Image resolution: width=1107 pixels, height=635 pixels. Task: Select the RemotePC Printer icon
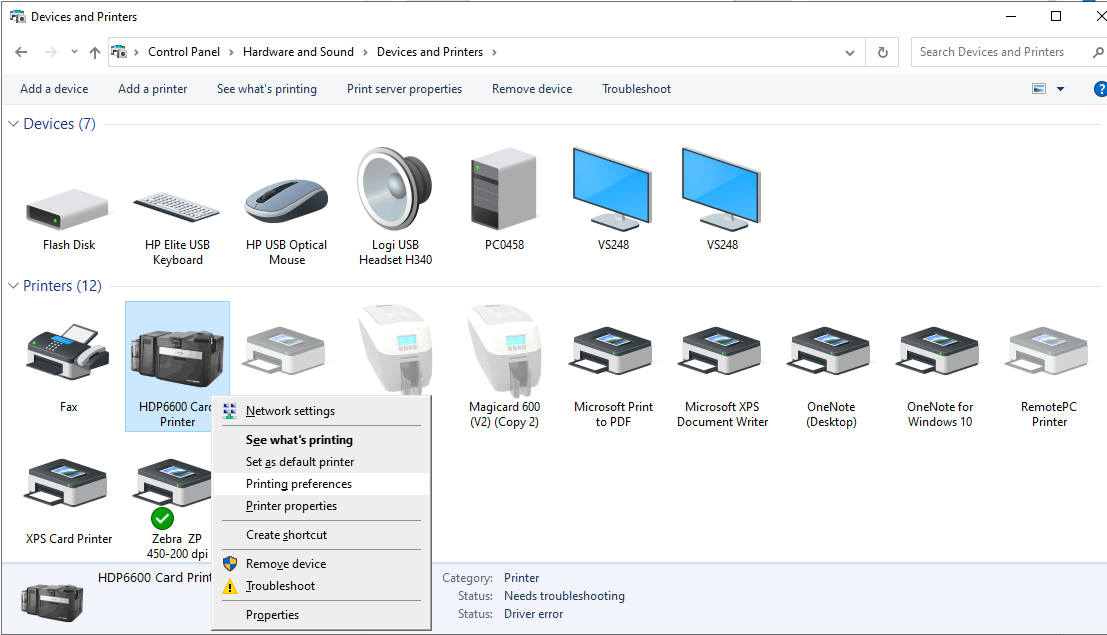coord(1048,351)
